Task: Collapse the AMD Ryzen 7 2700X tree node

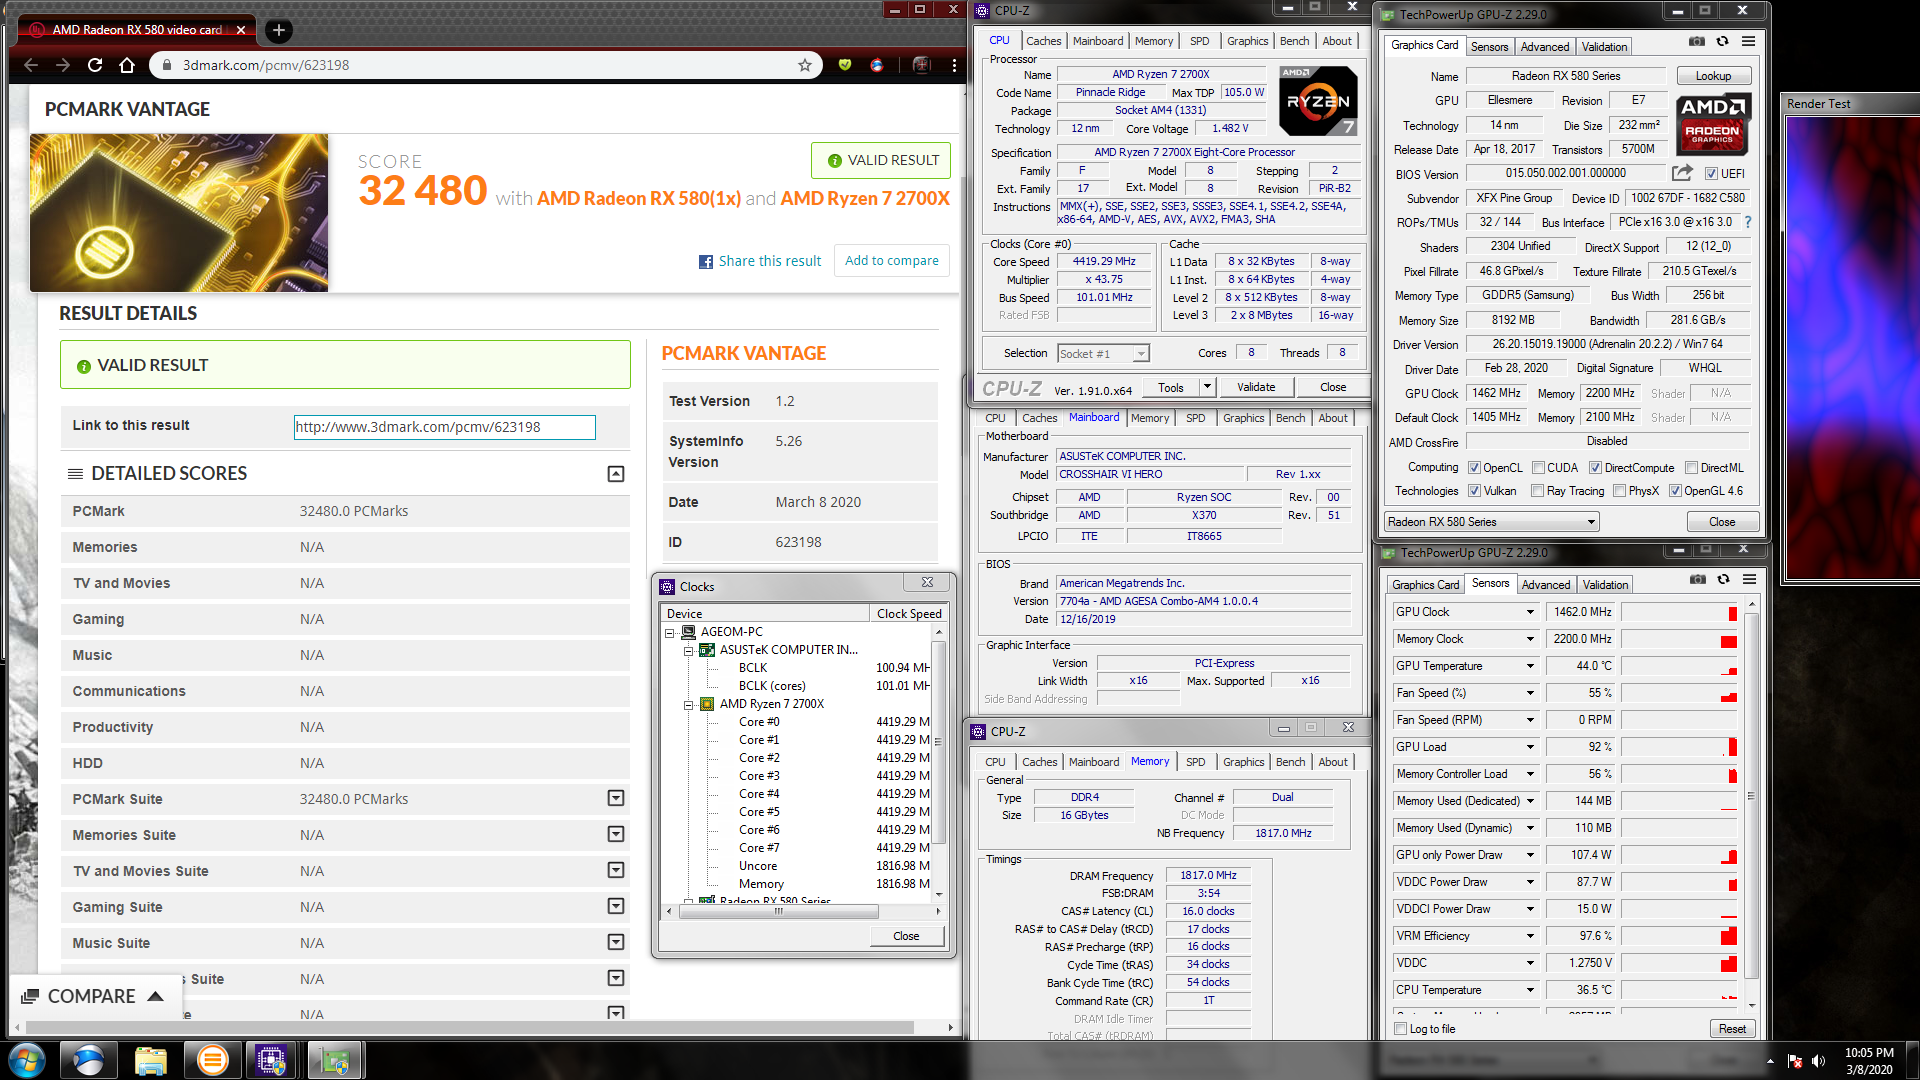Action: pos(688,705)
